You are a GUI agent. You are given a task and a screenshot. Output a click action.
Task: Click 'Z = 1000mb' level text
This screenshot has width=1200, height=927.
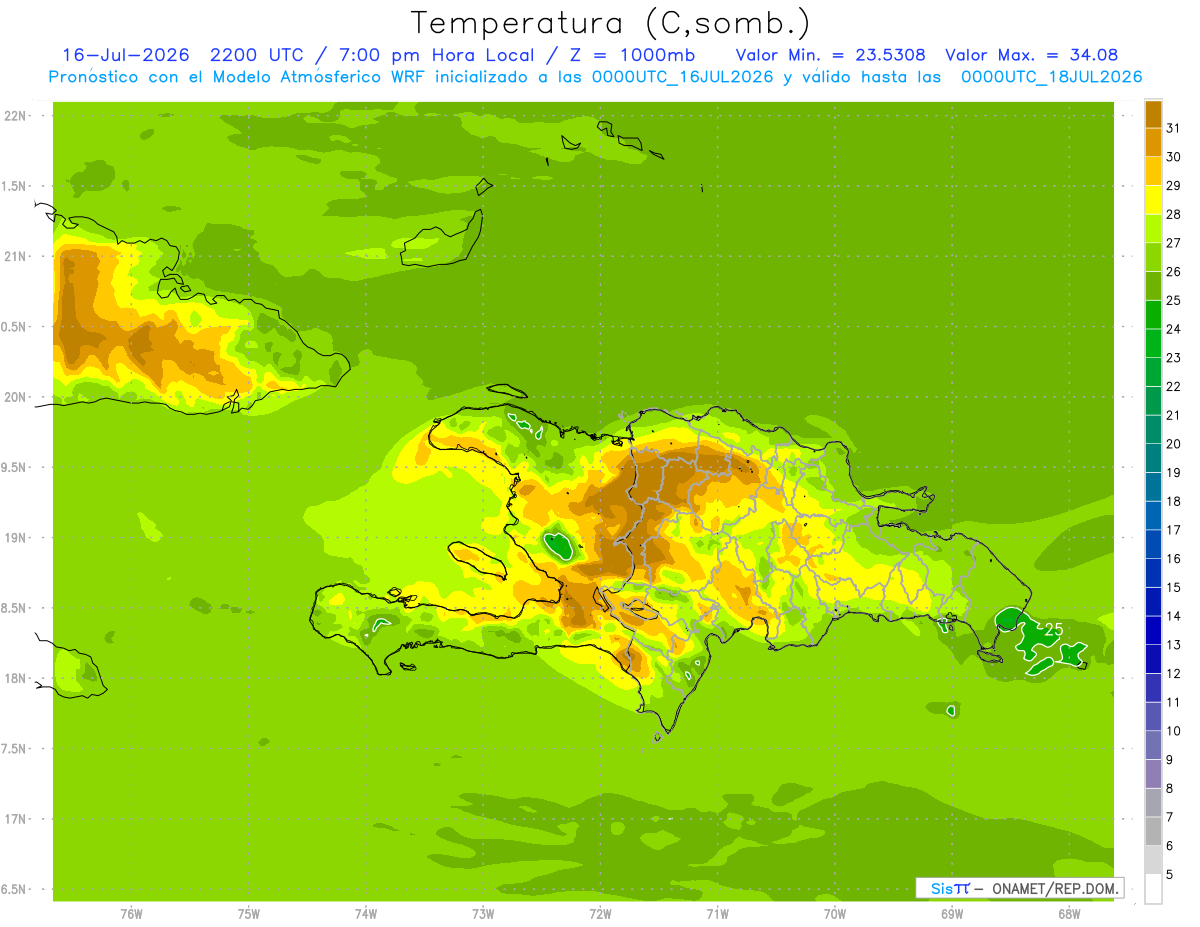point(632,55)
